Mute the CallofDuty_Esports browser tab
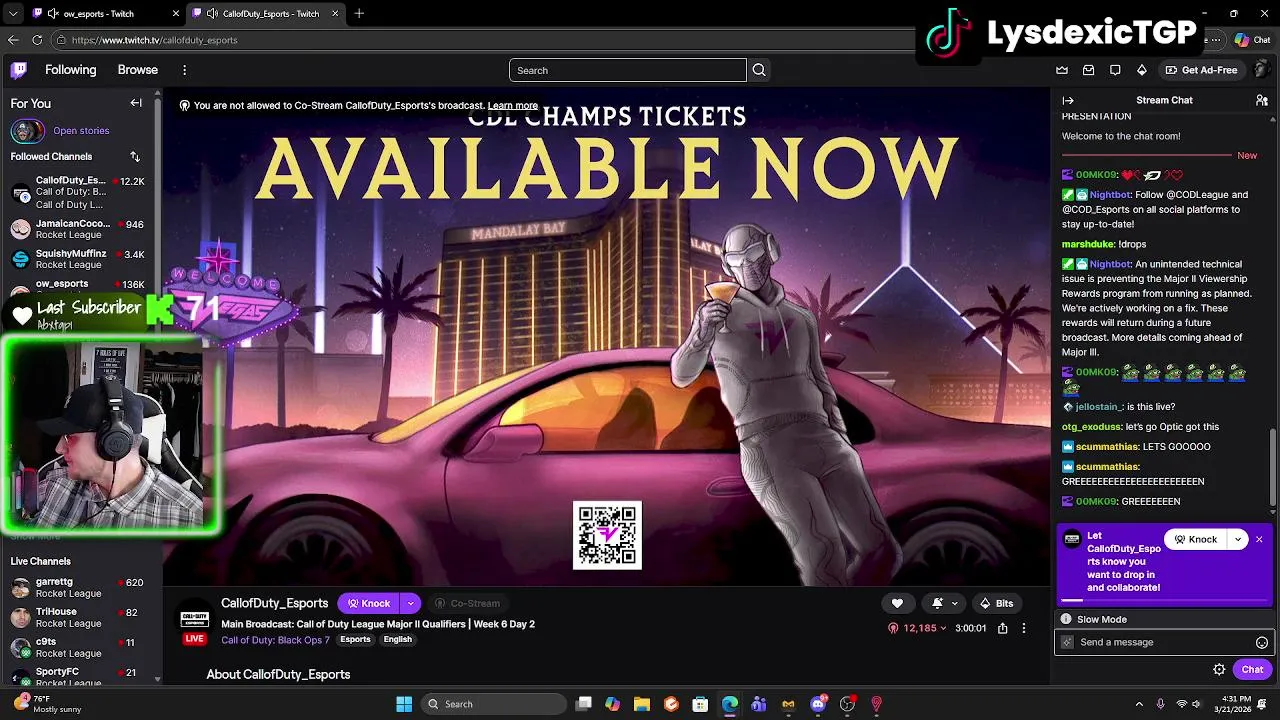 (212, 14)
